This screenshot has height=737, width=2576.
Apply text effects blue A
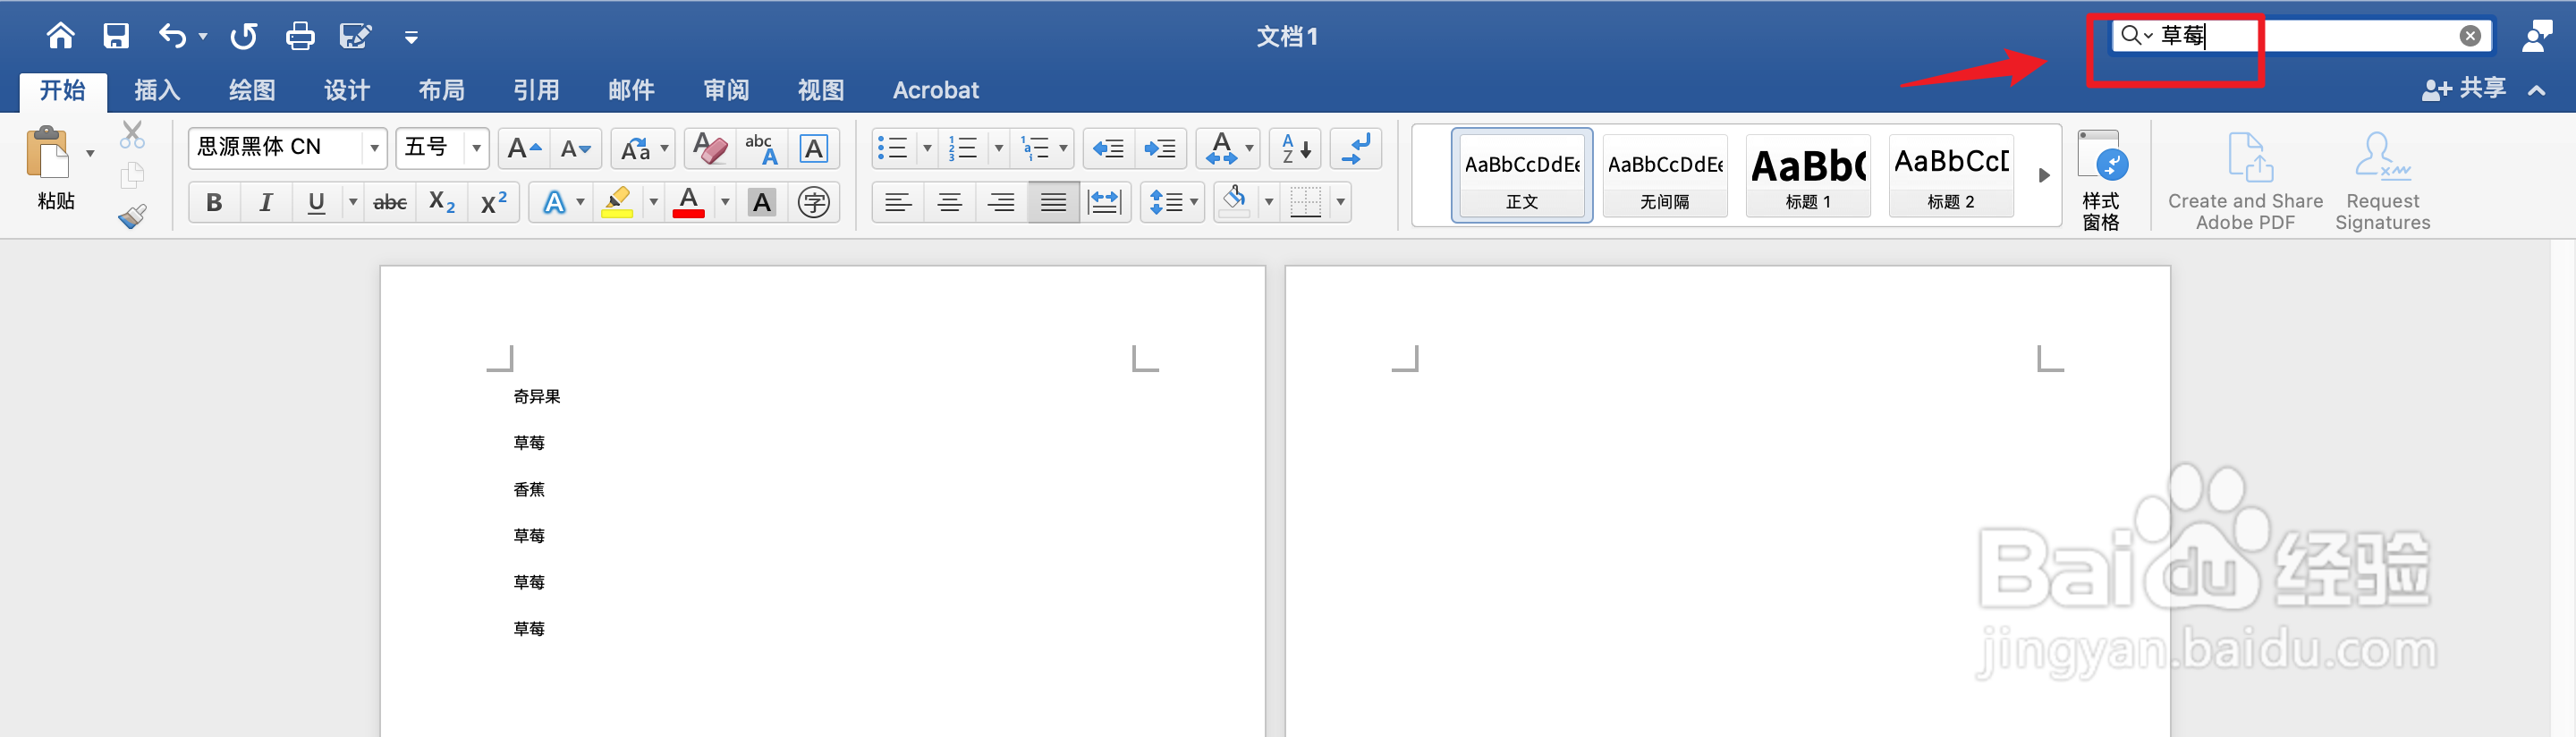(x=553, y=203)
